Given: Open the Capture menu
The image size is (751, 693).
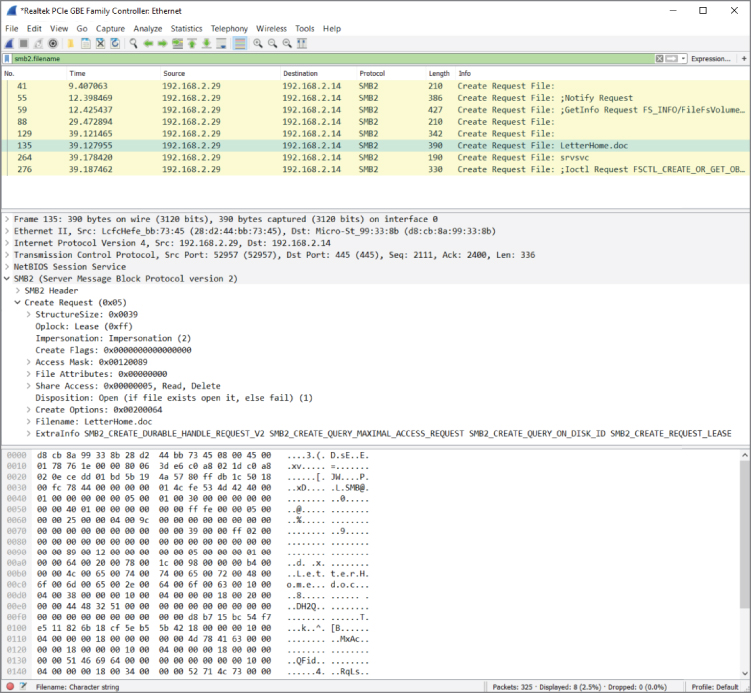Looking at the screenshot, I should [110, 29].
